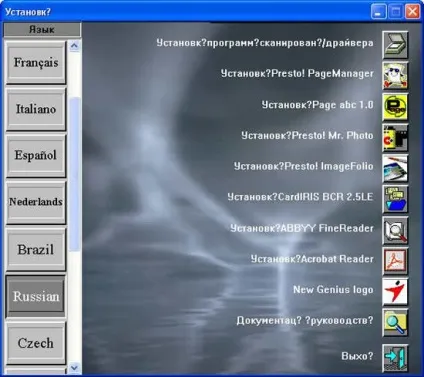Click Установк?Page abc 1.0 text
The width and height of the screenshot is (424, 377).
click(317, 105)
